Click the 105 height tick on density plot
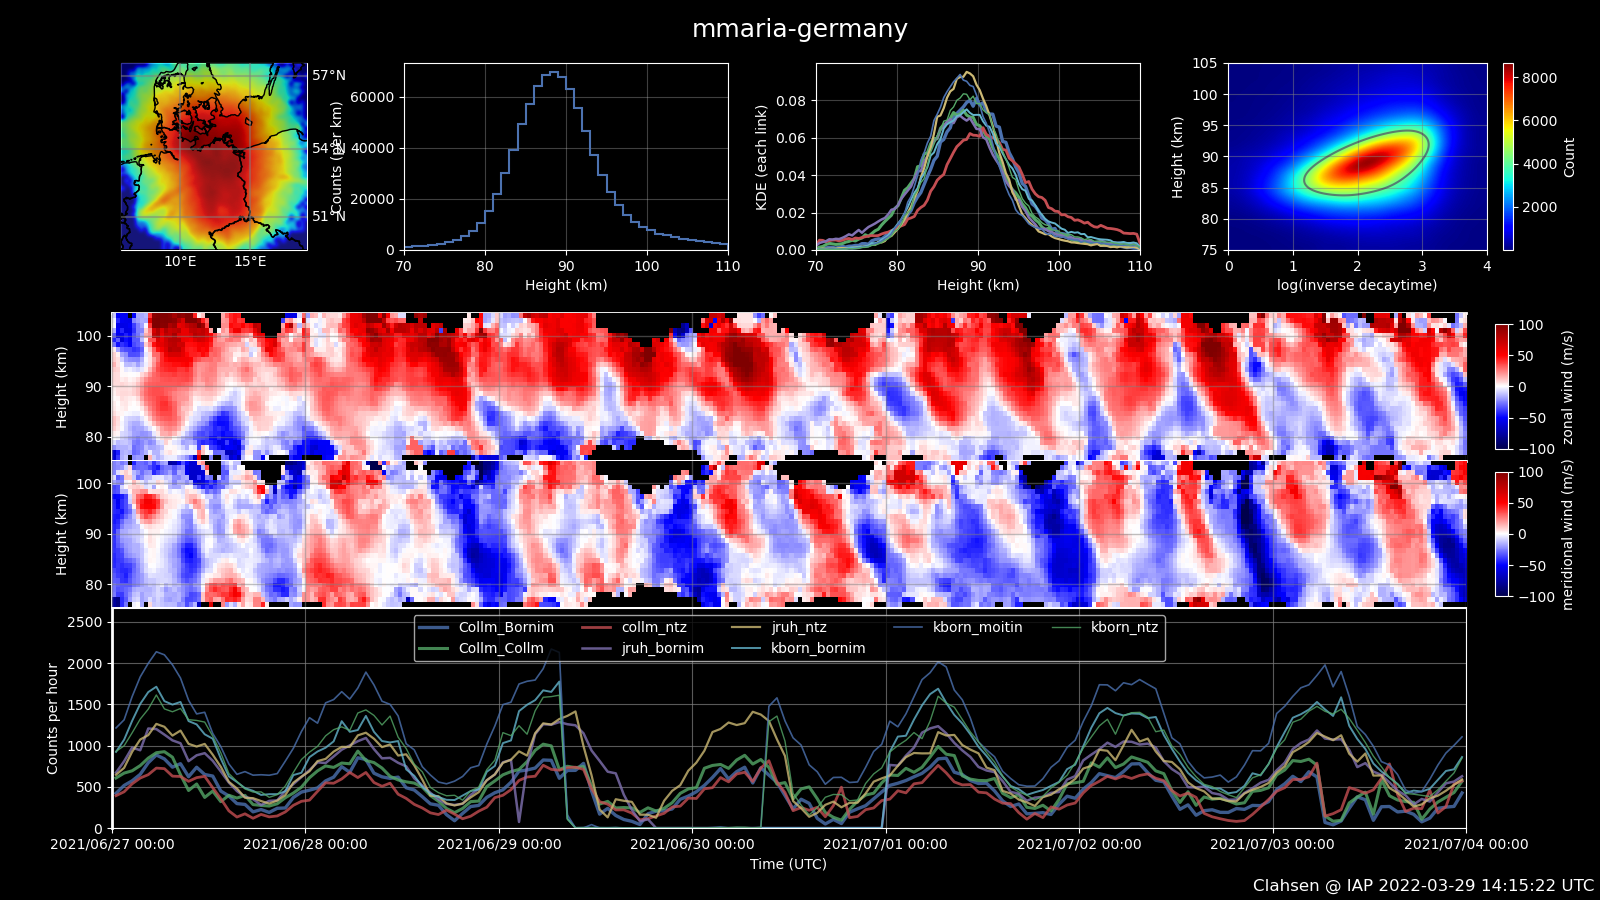 click(x=1205, y=63)
